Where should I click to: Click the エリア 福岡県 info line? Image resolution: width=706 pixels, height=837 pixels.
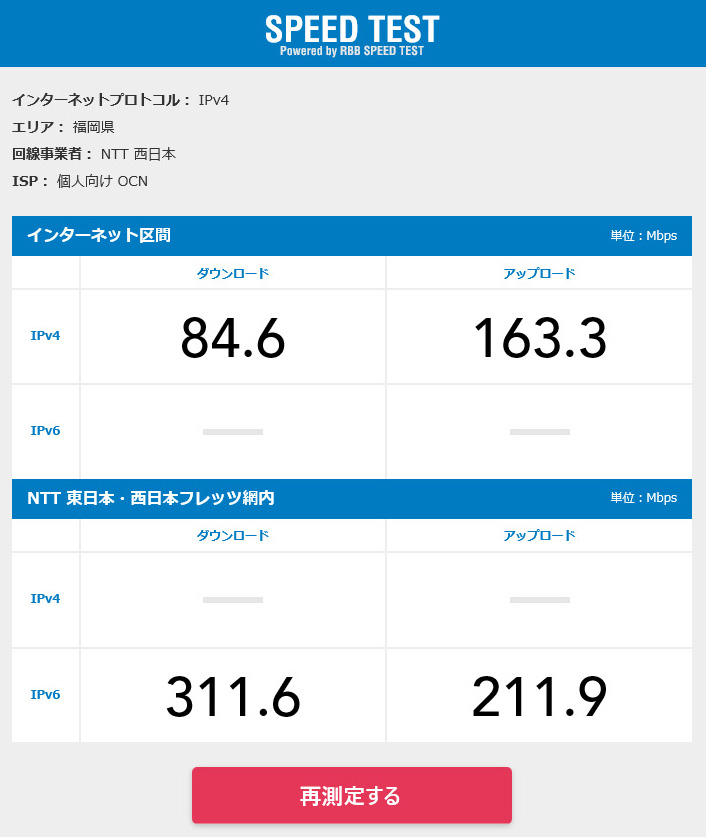[x=63, y=127]
